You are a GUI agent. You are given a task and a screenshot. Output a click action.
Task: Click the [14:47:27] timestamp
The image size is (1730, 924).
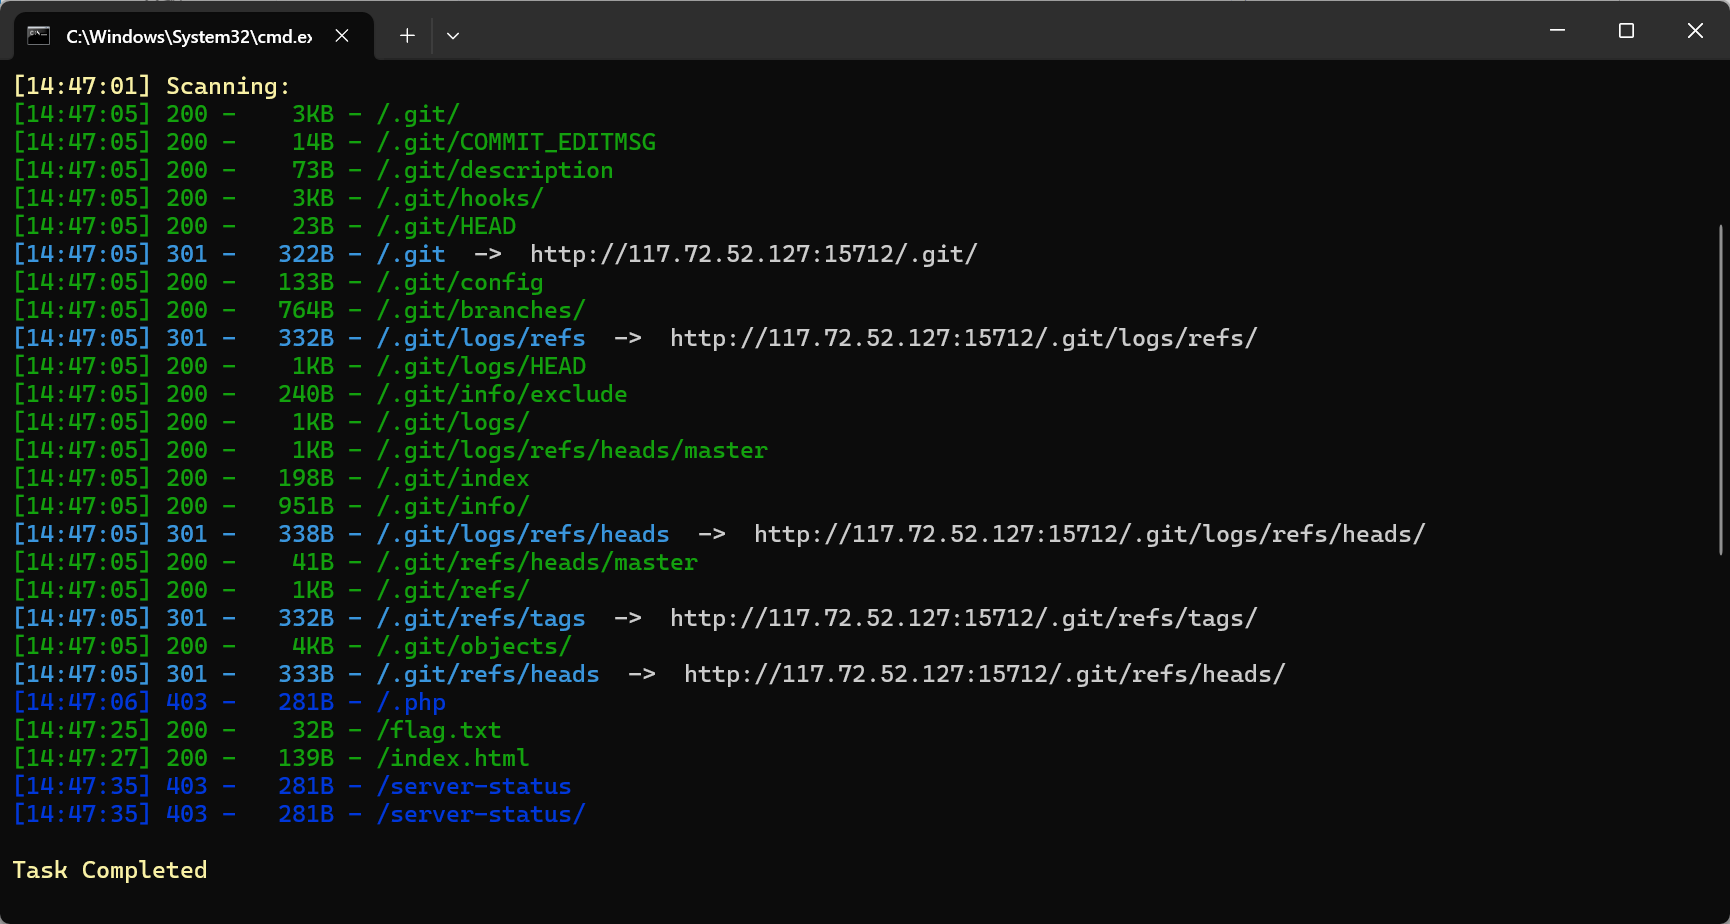[82, 758]
